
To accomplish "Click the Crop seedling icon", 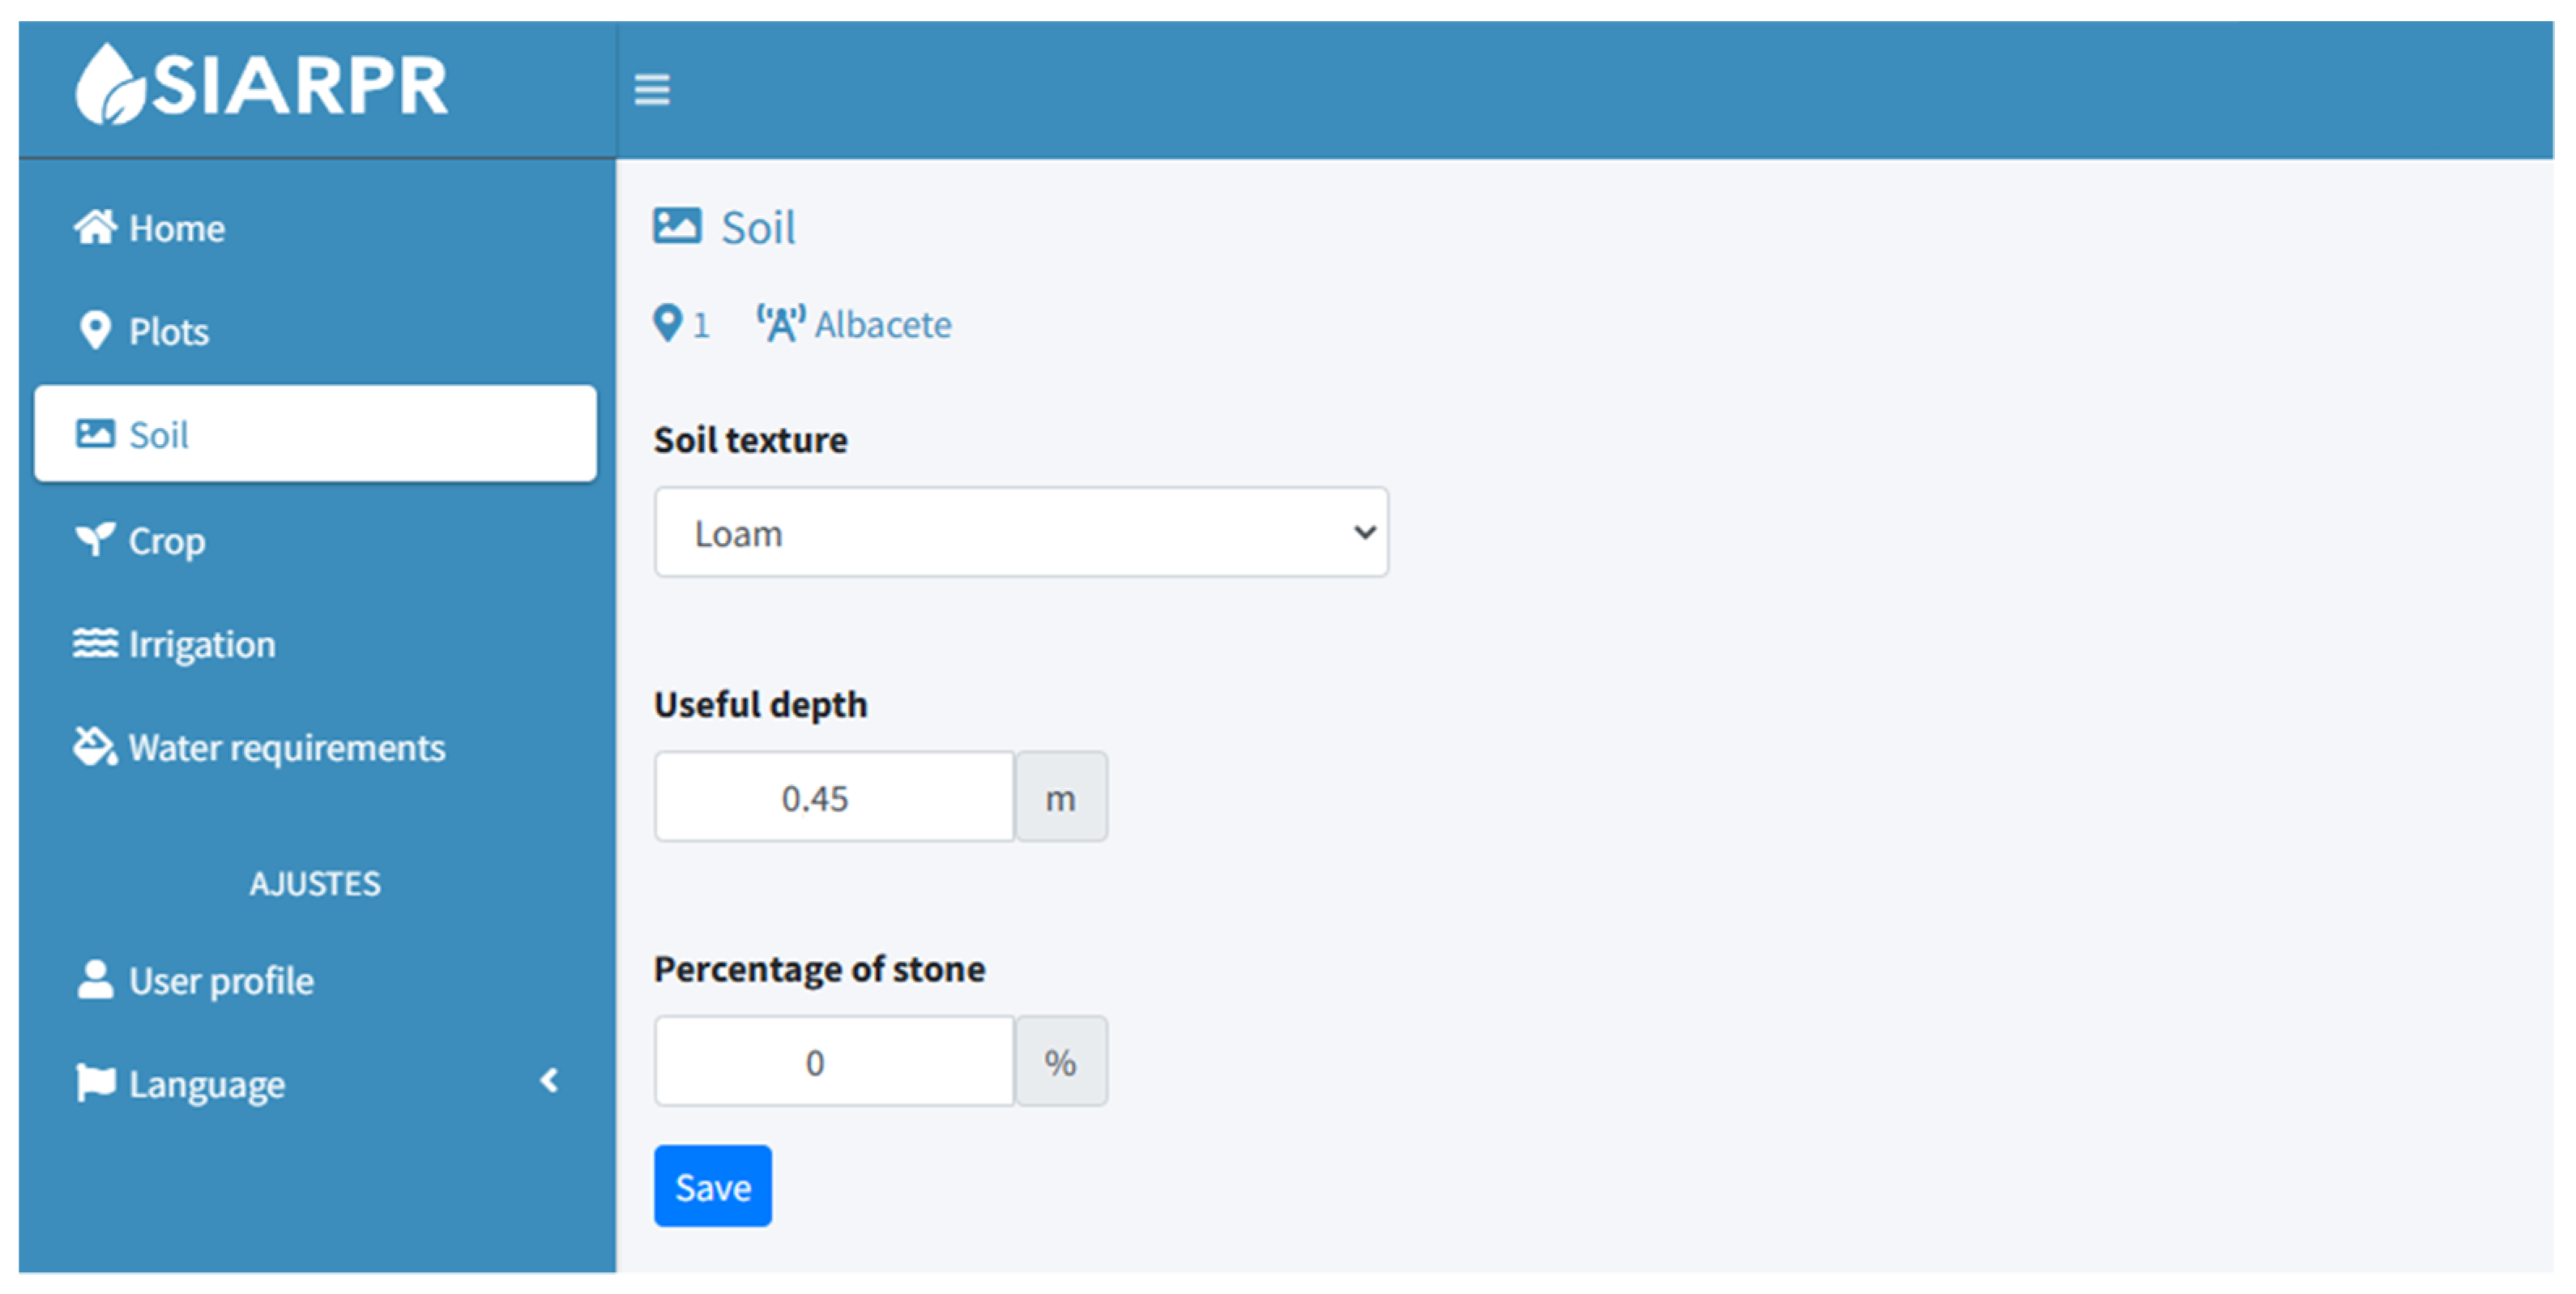I will coord(95,540).
